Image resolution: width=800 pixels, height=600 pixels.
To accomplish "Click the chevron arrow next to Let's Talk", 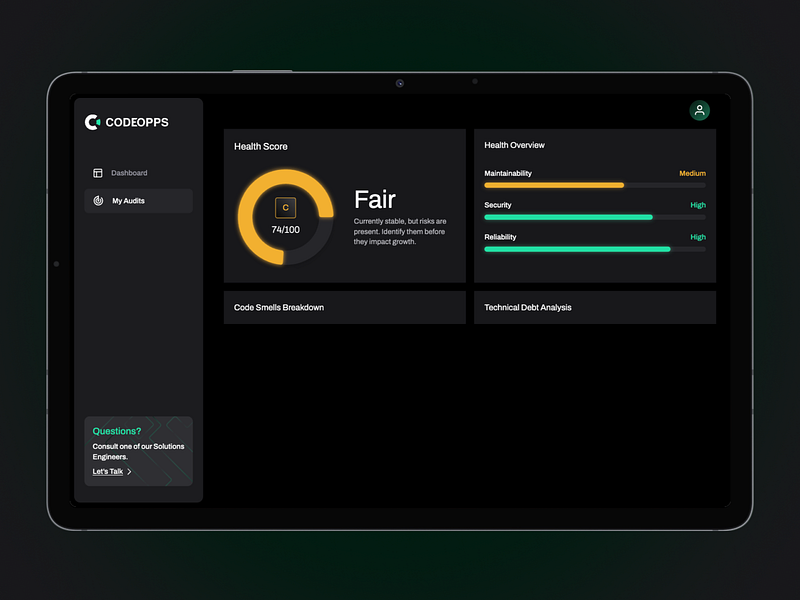I will [x=129, y=471].
